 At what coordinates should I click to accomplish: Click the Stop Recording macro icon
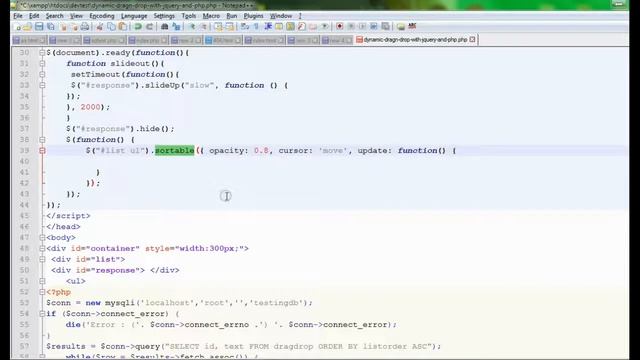[x=351, y=27]
